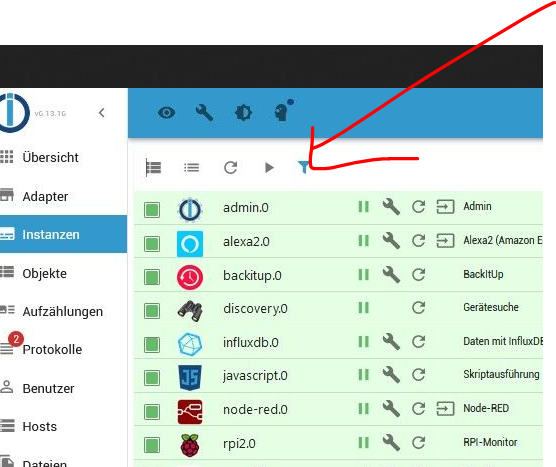Screen dimensions: 556x467
Task: Restart the alexa2.0 instance
Action: click(x=419, y=240)
